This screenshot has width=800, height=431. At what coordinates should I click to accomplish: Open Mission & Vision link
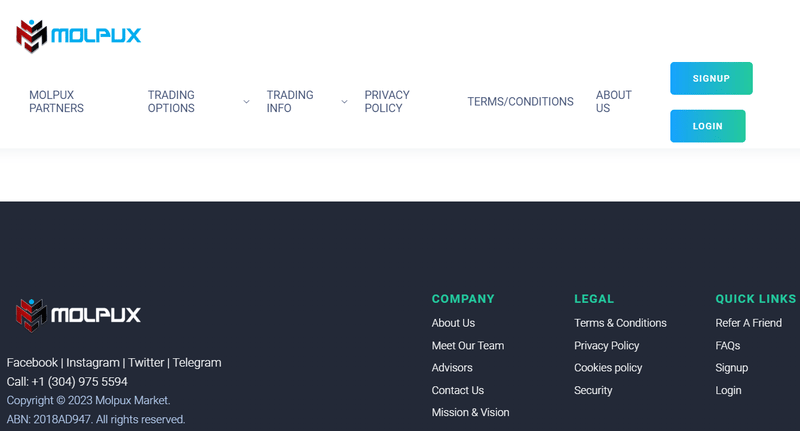[470, 413]
